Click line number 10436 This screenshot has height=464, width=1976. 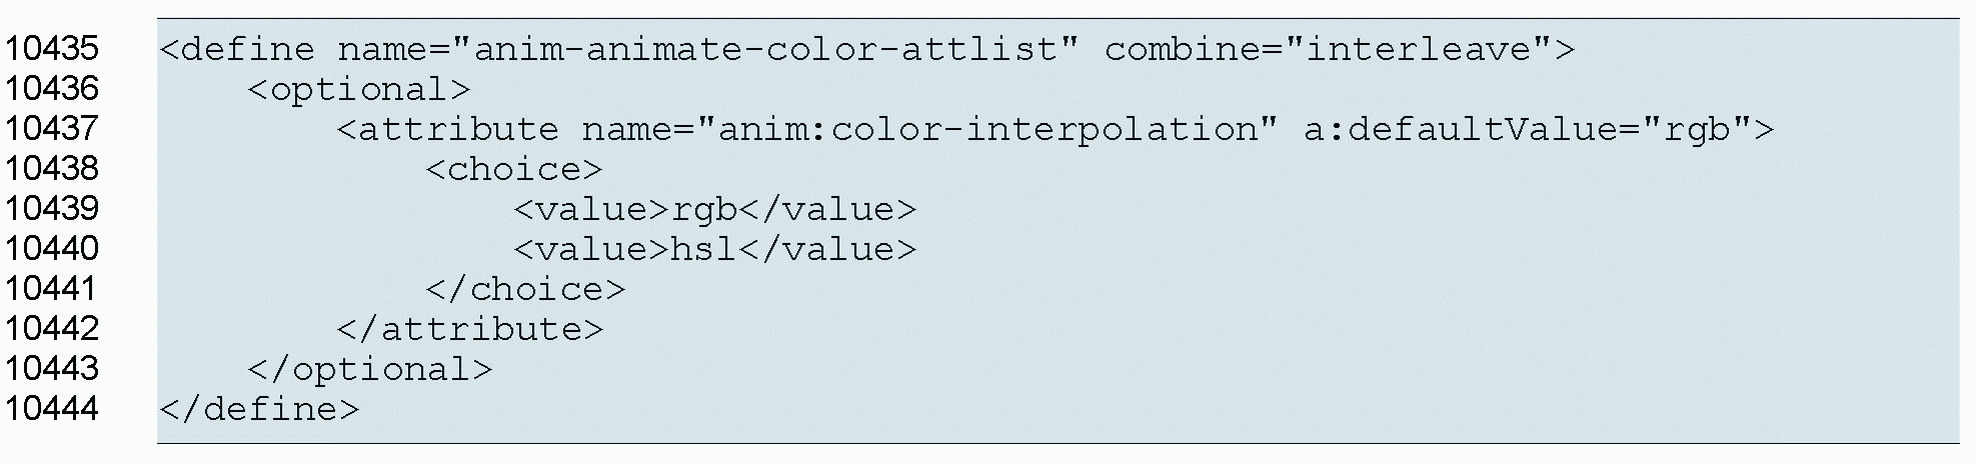coord(52,88)
